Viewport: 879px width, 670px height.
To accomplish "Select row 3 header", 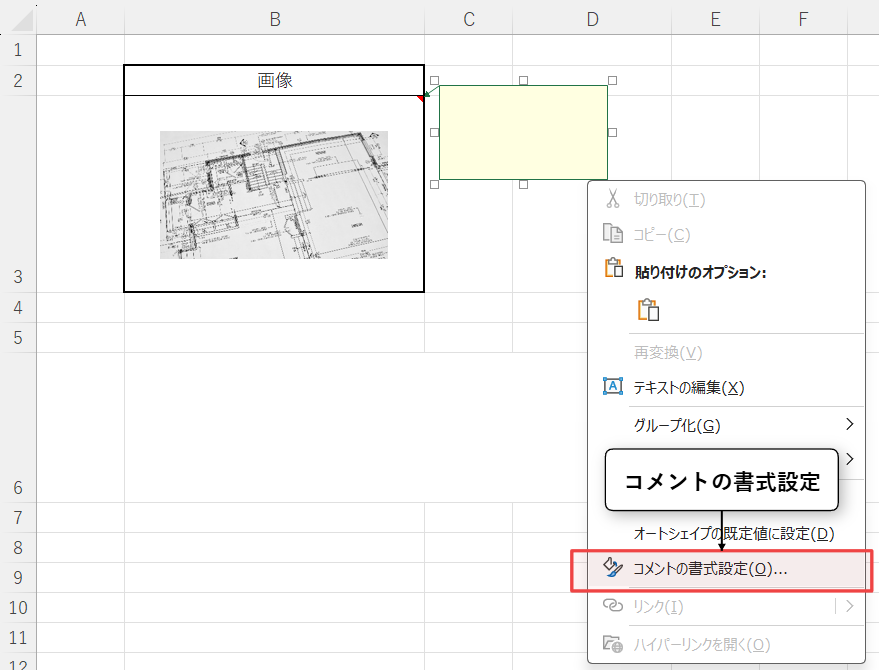I will [x=17, y=277].
